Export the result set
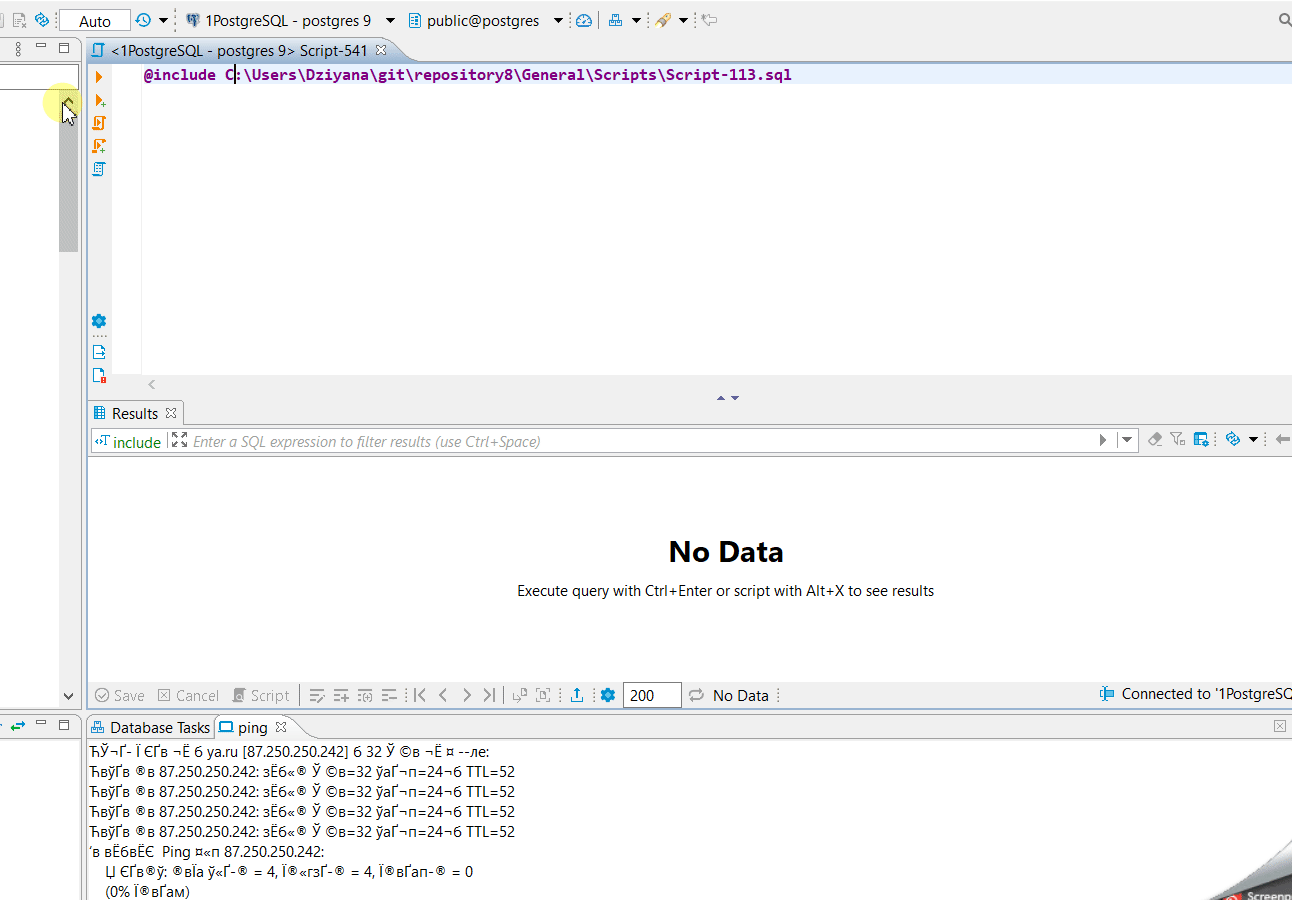 click(577, 695)
